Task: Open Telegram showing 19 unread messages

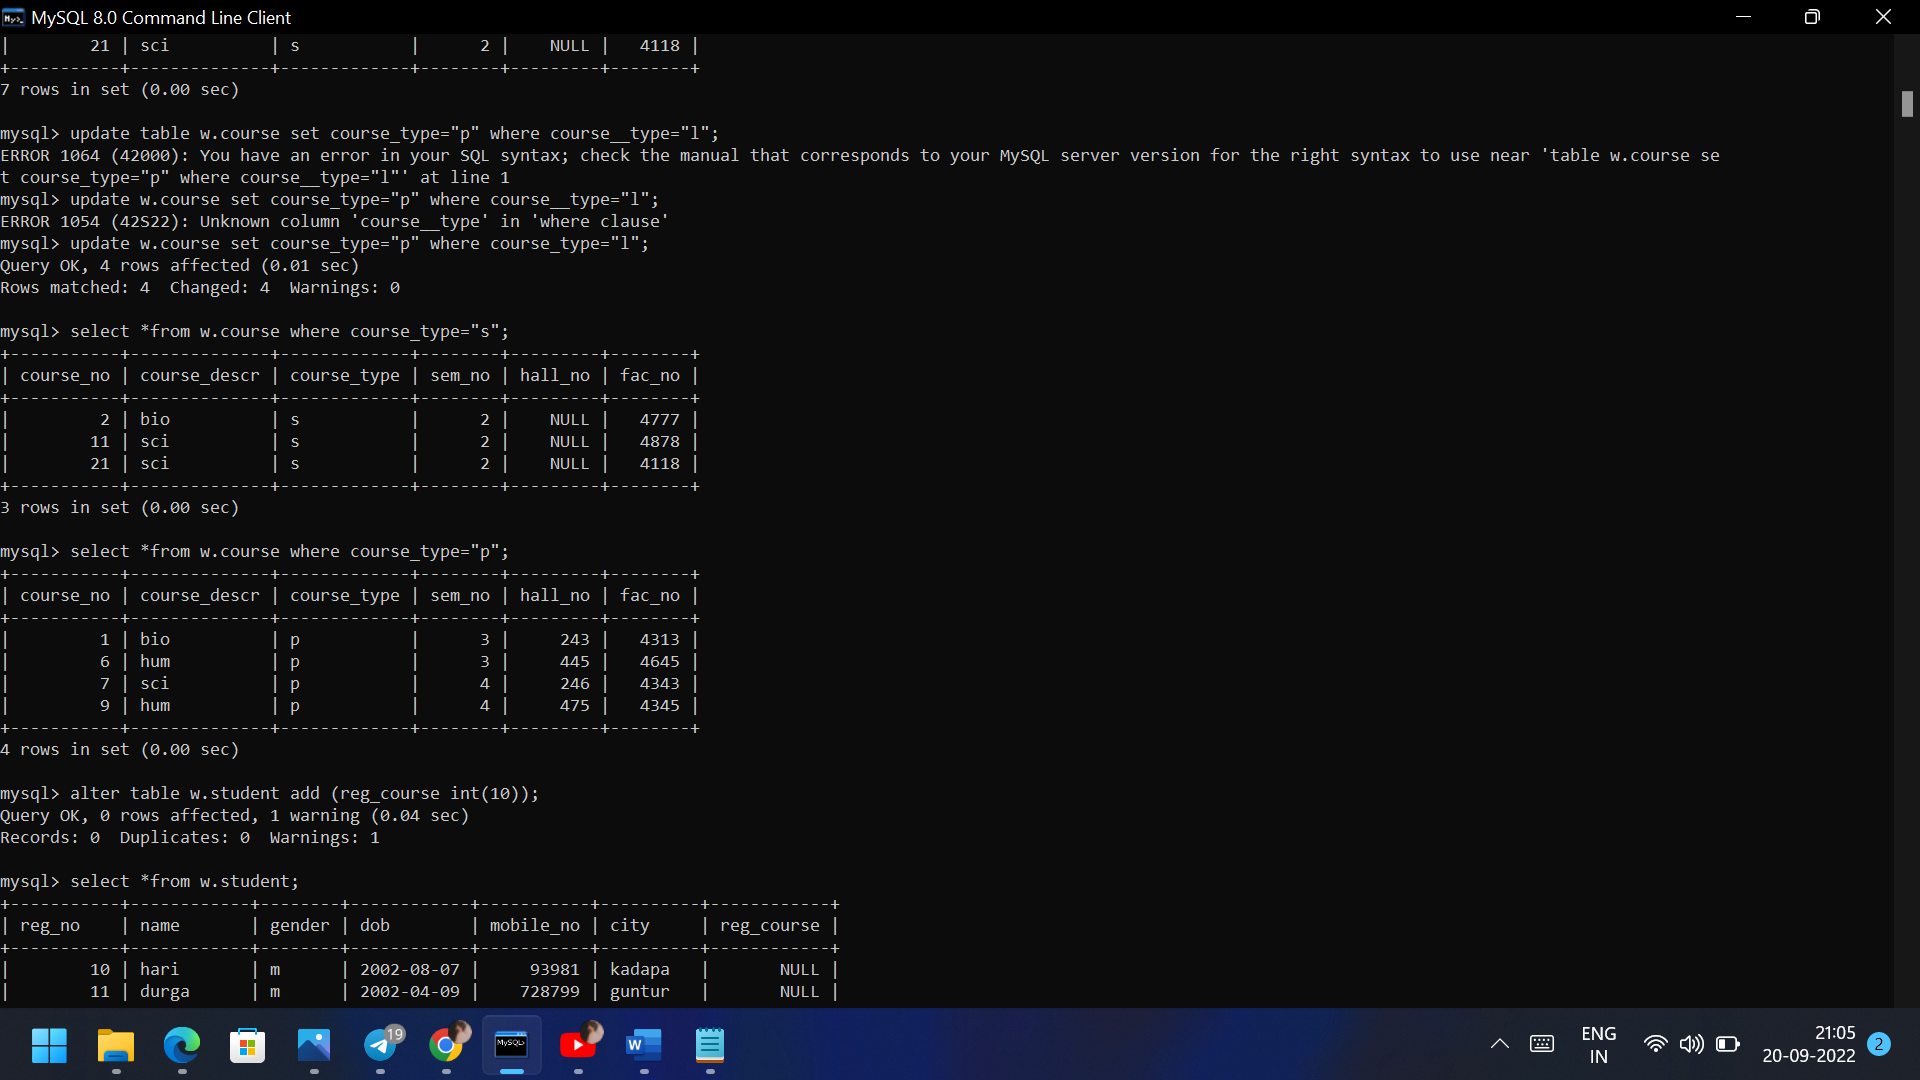Action: pos(380,1045)
